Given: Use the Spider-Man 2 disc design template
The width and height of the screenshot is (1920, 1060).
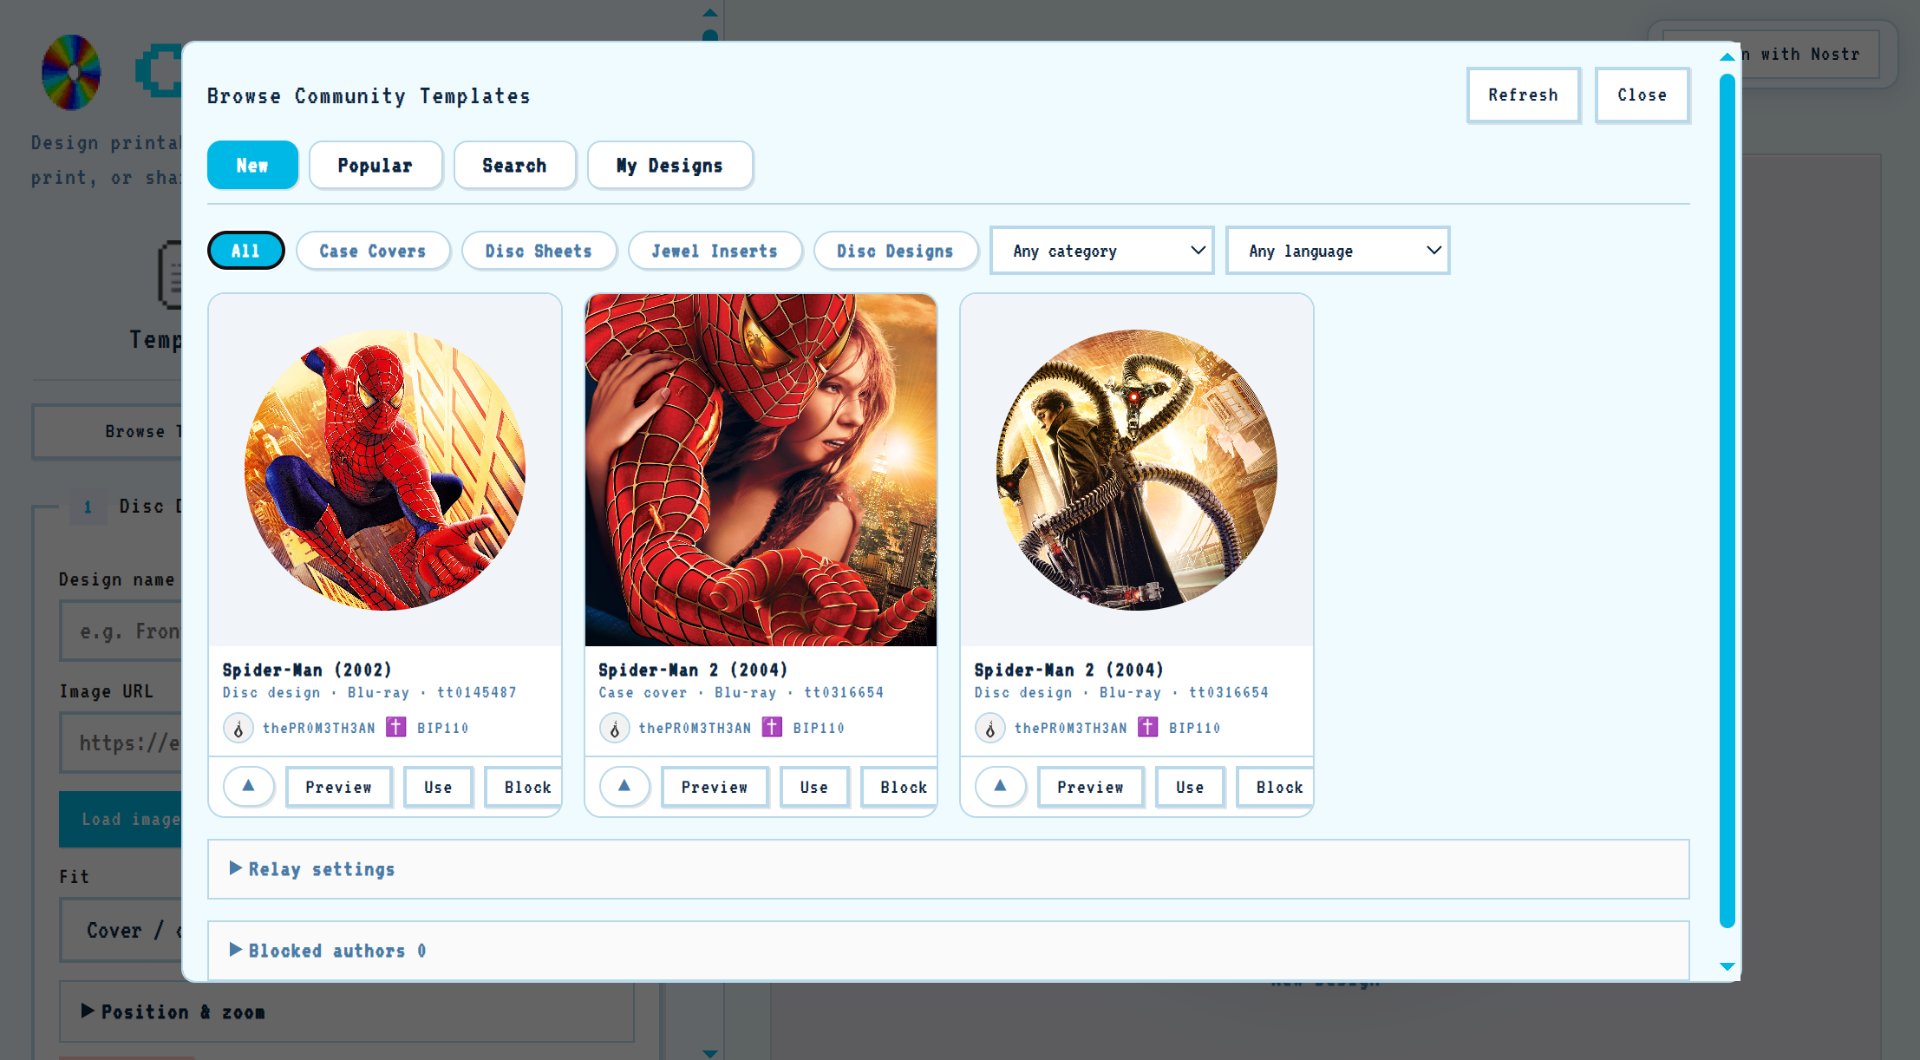Looking at the screenshot, I should click(x=1190, y=787).
